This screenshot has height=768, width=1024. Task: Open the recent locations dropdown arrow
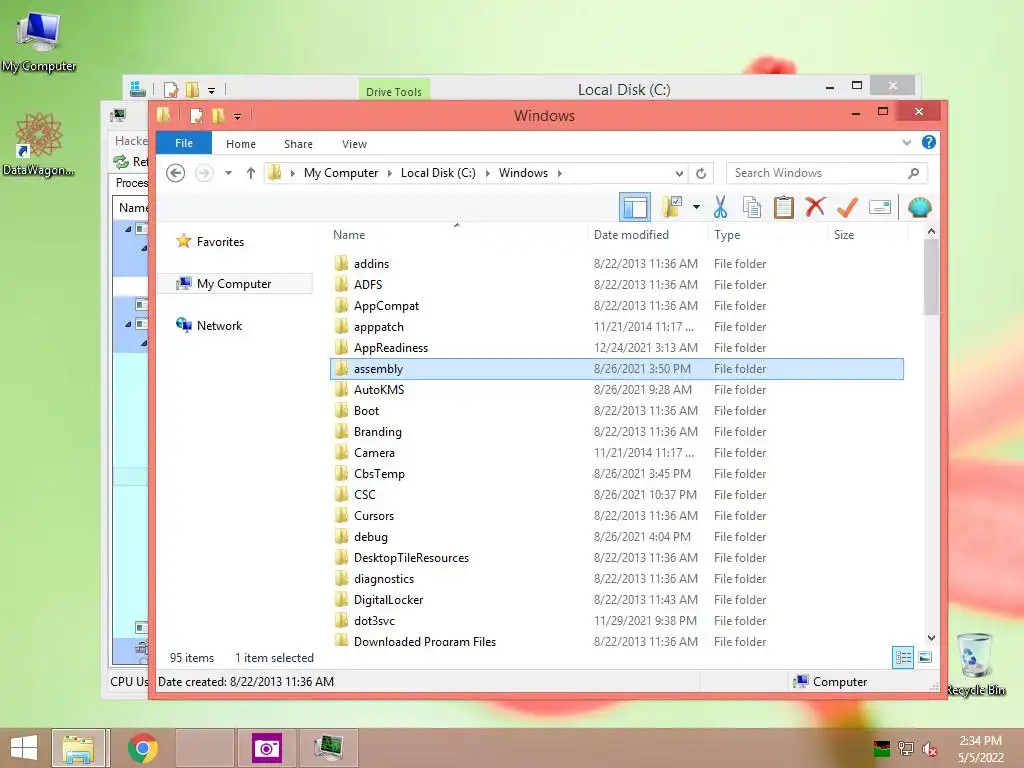pyautogui.click(x=229, y=173)
